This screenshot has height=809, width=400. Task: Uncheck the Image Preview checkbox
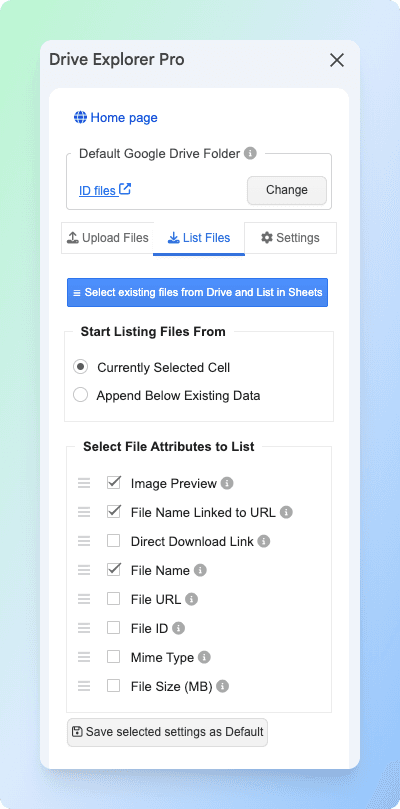click(114, 483)
